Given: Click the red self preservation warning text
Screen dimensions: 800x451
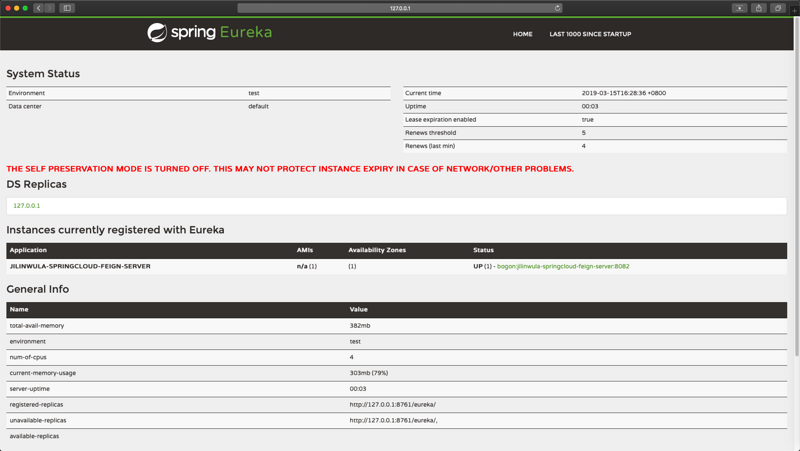Looking at the screenshot, I should 290,169.
